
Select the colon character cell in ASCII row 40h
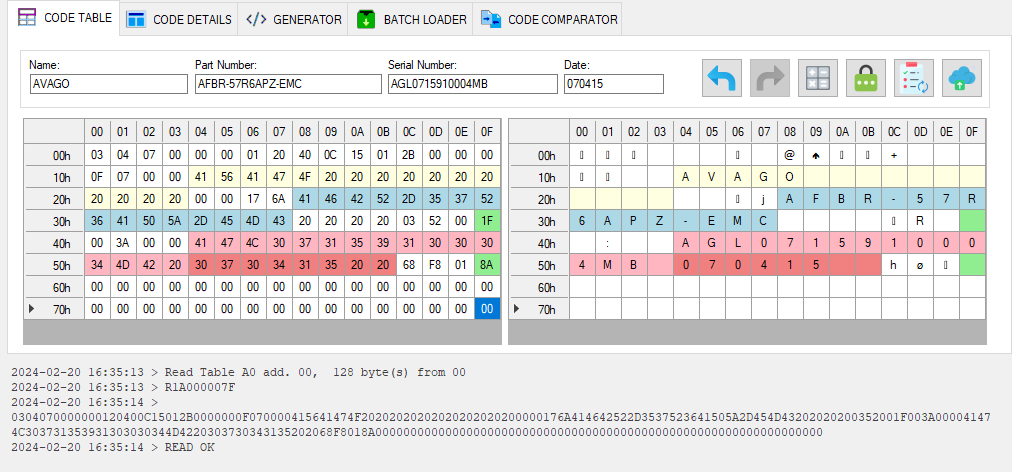[607, 243]
